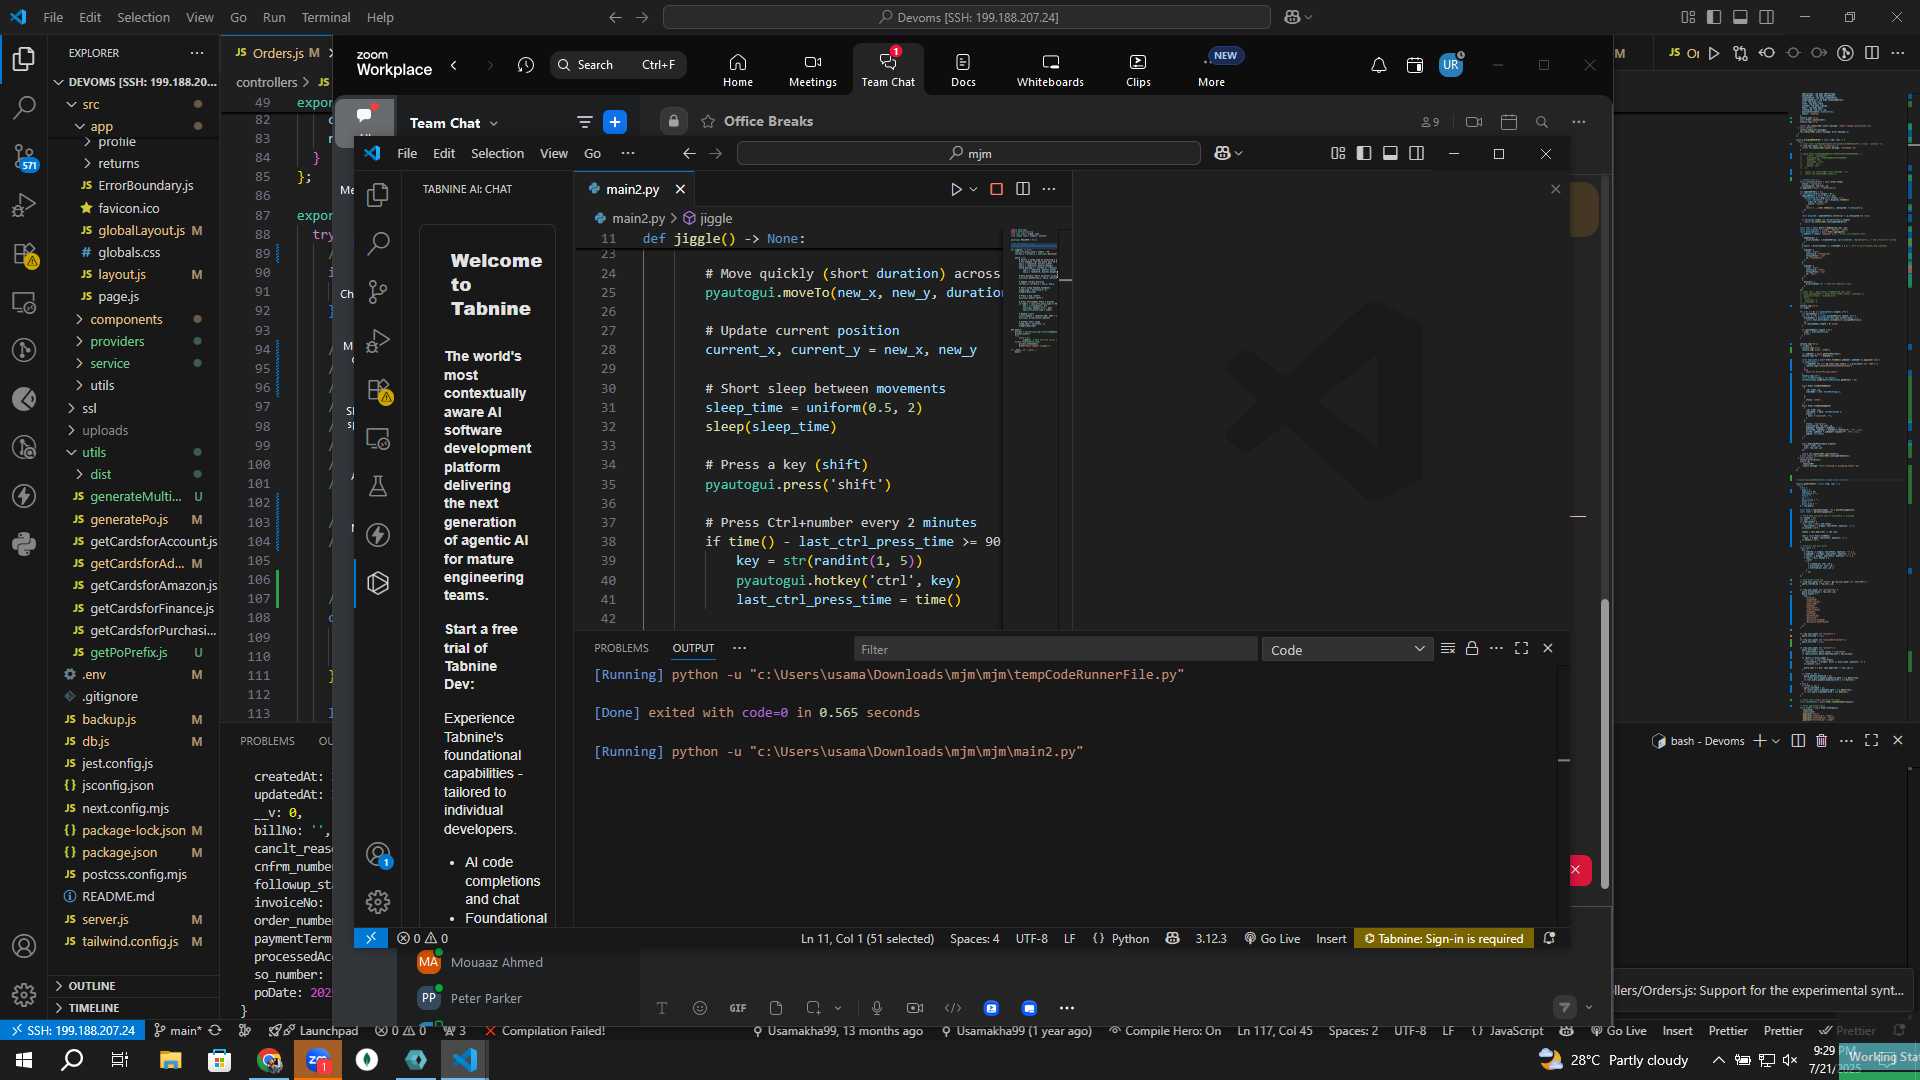Open Chrome from the Windows taskbar
Image resolution: width=1920 pixels, height=1080 pixels.
pos(269,1060)
